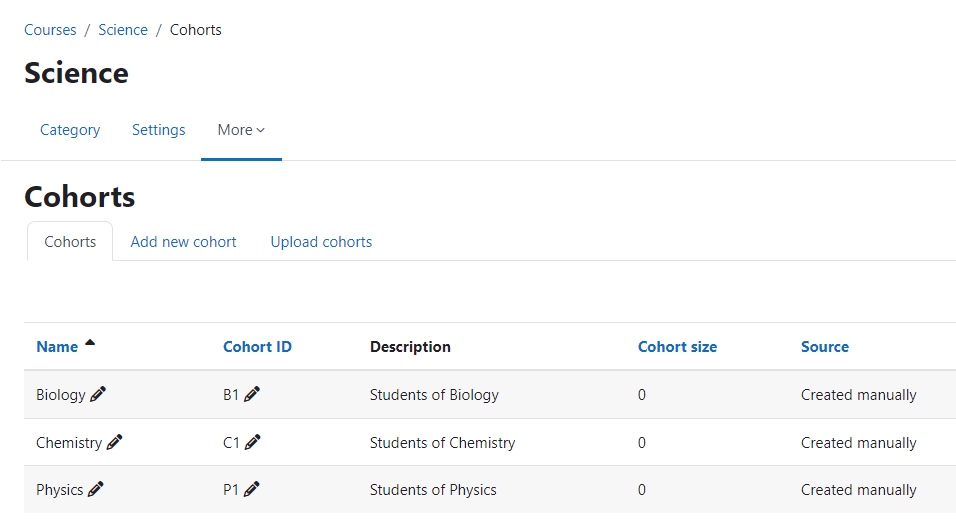This screenshot has height=527, width=956.
Task: Edit the Physics cohort name pencil icon
Action: 95,489
